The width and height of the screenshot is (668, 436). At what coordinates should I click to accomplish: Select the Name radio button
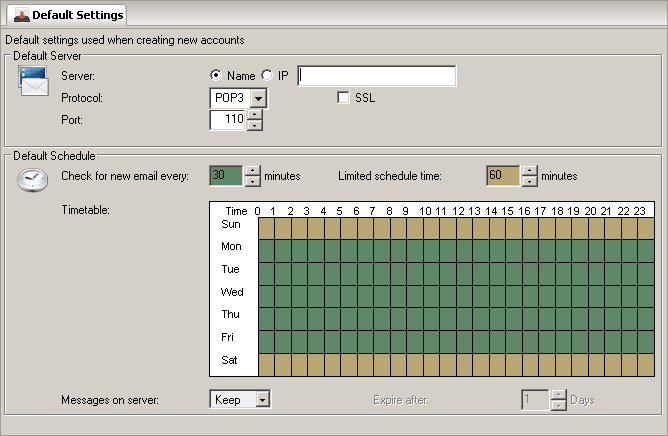click(x=216, y=75)
